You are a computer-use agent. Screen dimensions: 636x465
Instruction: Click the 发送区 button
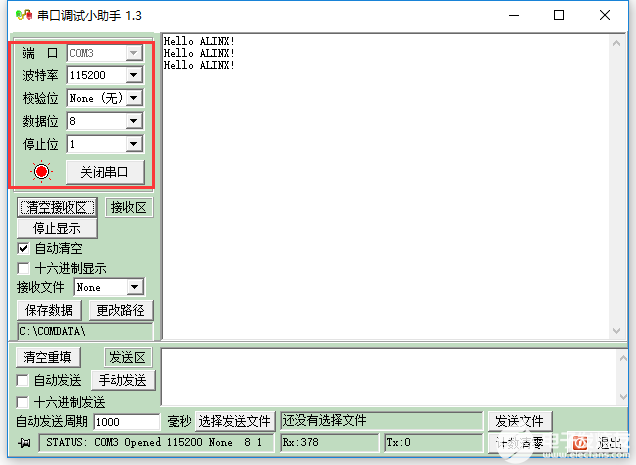(127, 357)
